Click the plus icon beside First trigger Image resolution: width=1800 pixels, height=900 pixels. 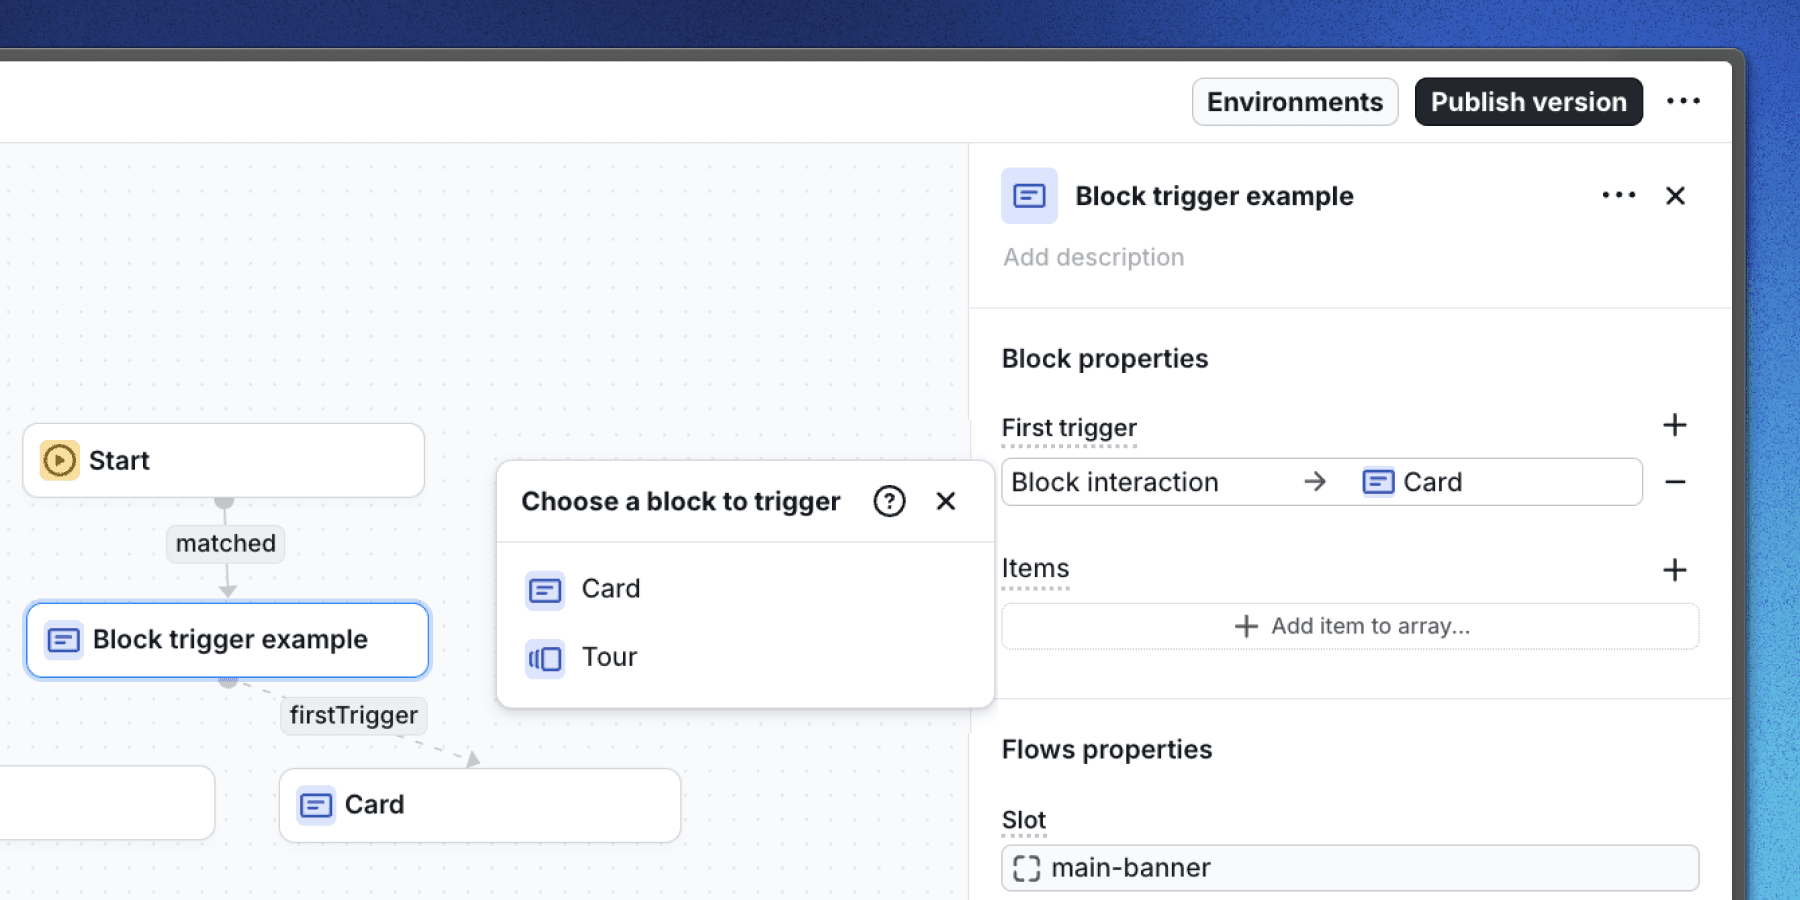coord(1676,425)
